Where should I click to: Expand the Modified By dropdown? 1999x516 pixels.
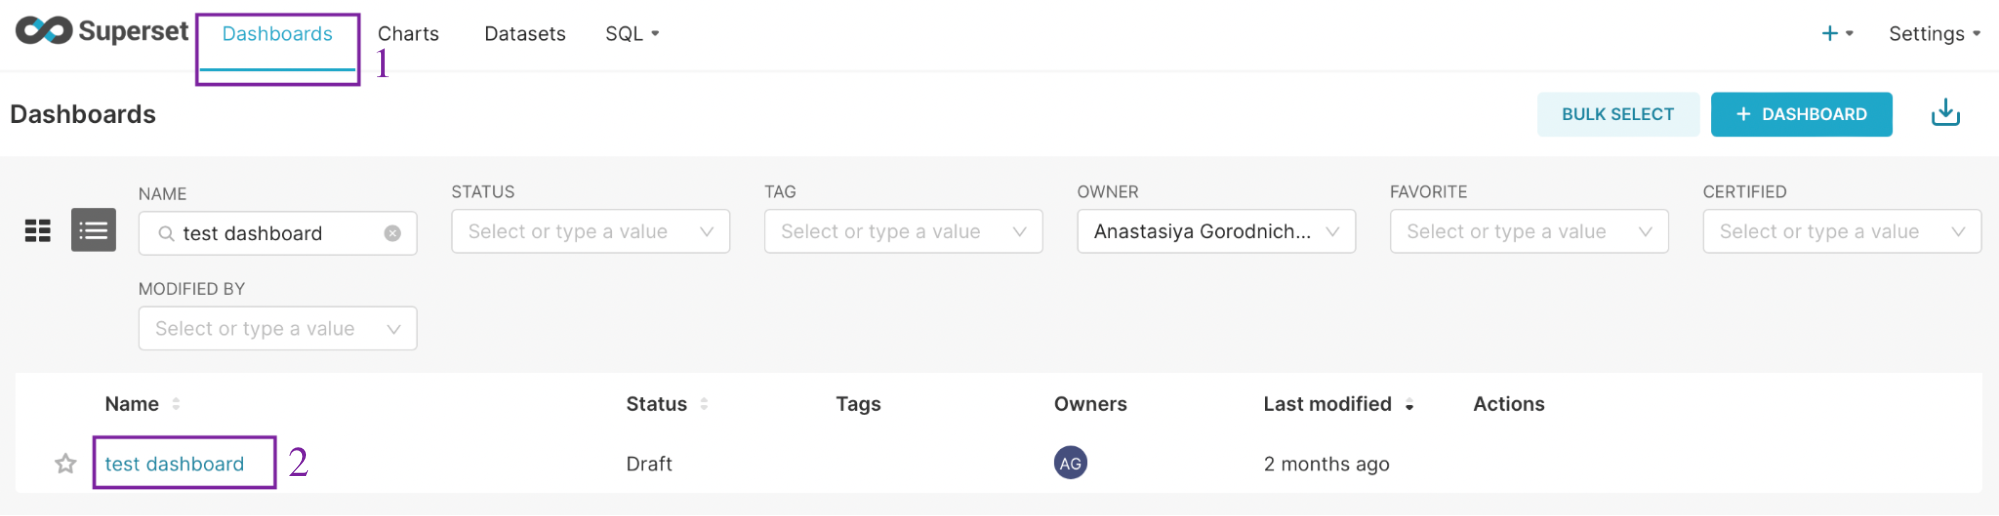[x=277, y=328]
